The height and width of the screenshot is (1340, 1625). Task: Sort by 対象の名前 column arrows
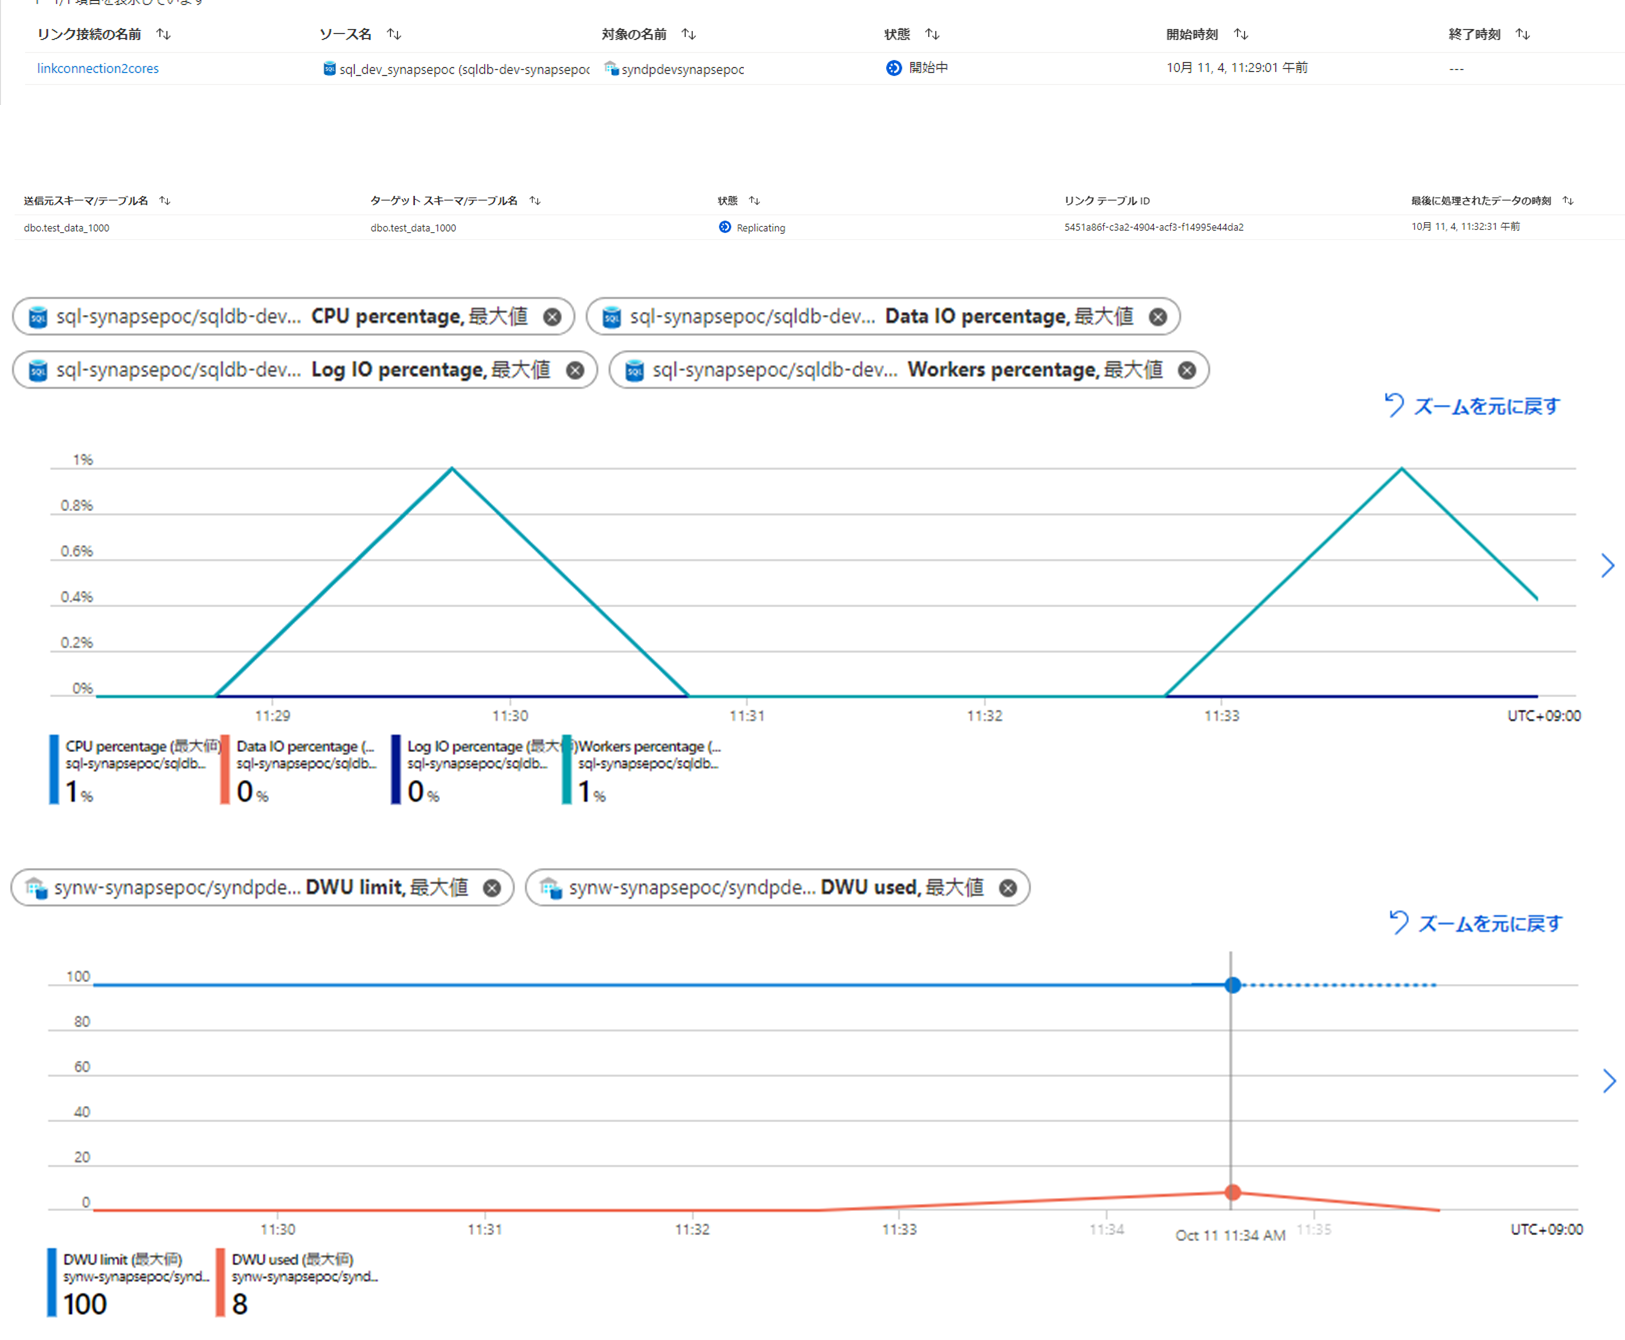click(x=688, y=34)
